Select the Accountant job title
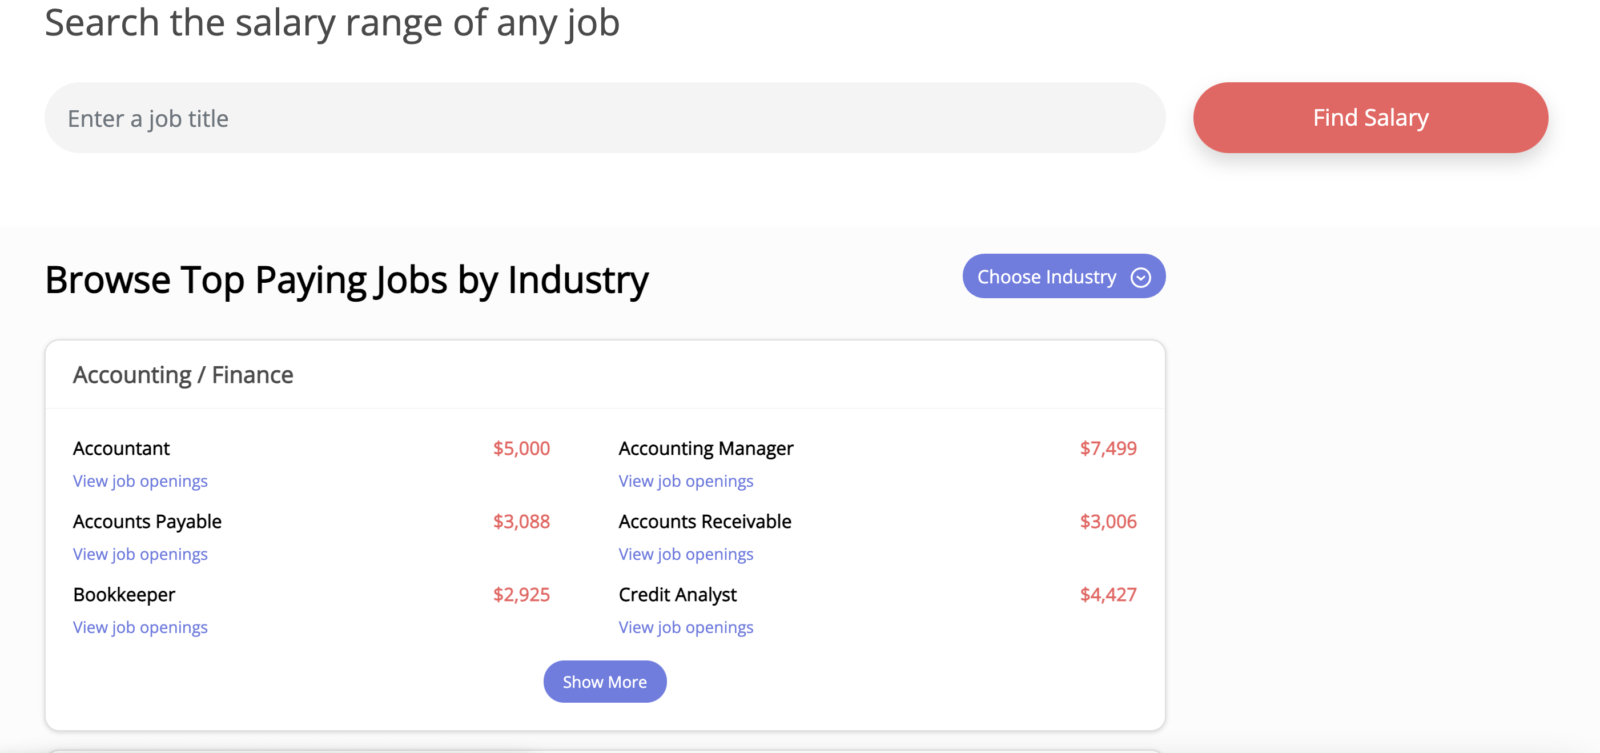The height and width of the screenshot is (753, 1600). [120, 448]
